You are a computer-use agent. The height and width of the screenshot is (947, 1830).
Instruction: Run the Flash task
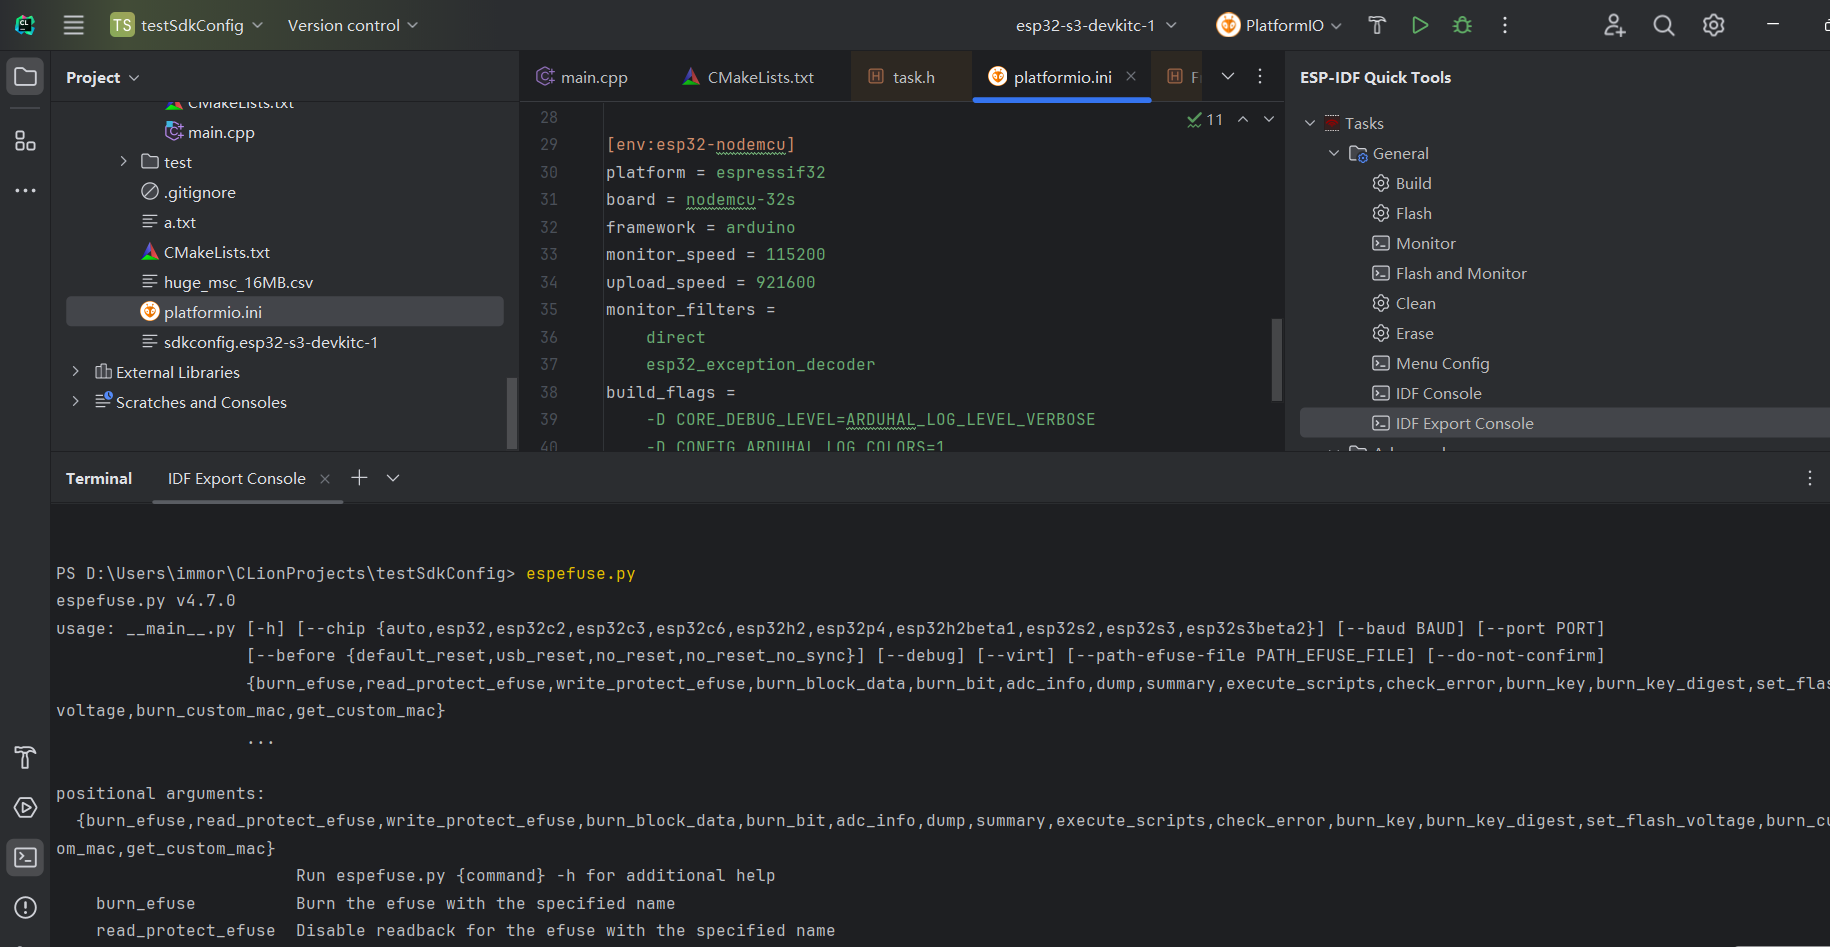[1402, 213]
